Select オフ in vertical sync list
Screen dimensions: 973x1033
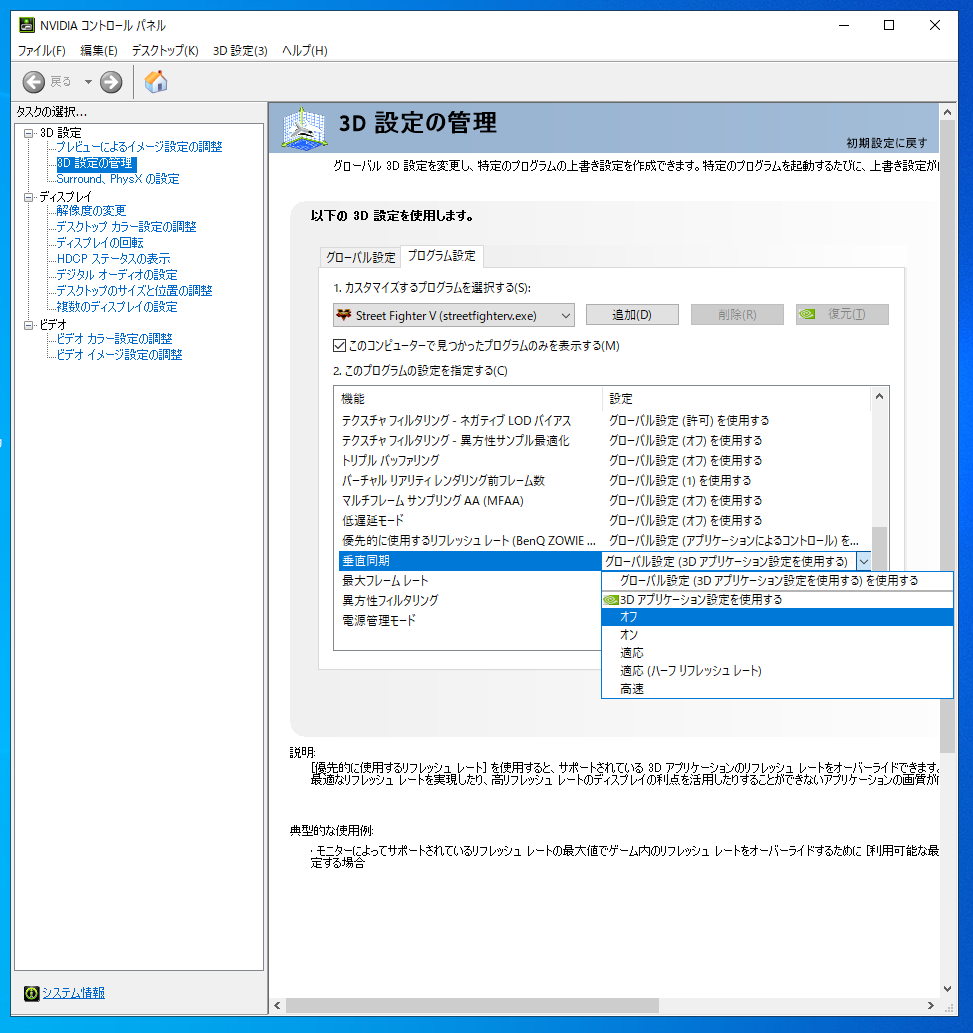[777, 617]
